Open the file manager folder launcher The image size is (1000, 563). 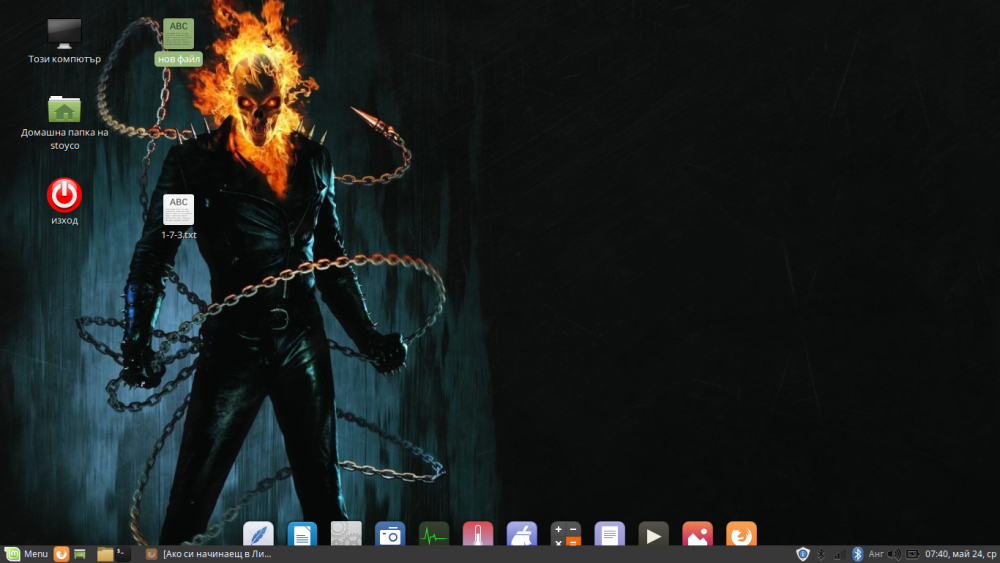point(105,554)
